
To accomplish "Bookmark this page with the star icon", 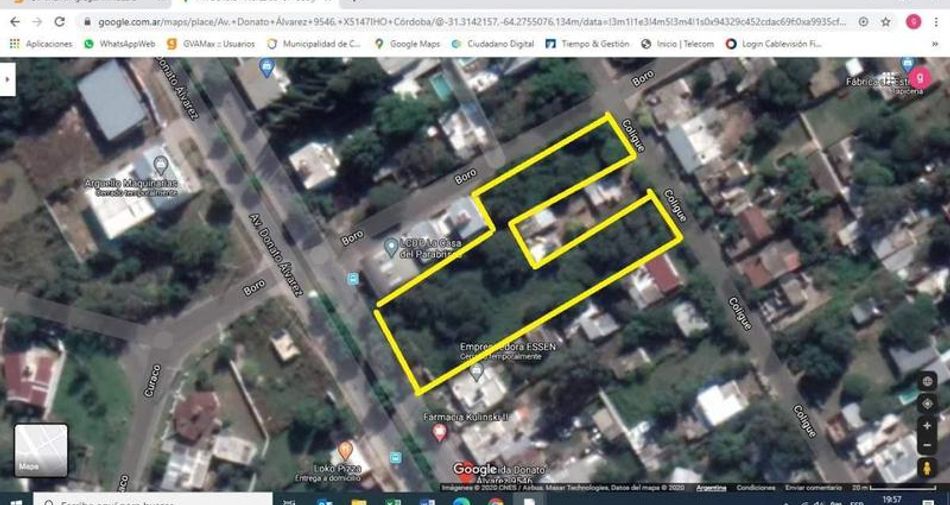I will point(886,22).
